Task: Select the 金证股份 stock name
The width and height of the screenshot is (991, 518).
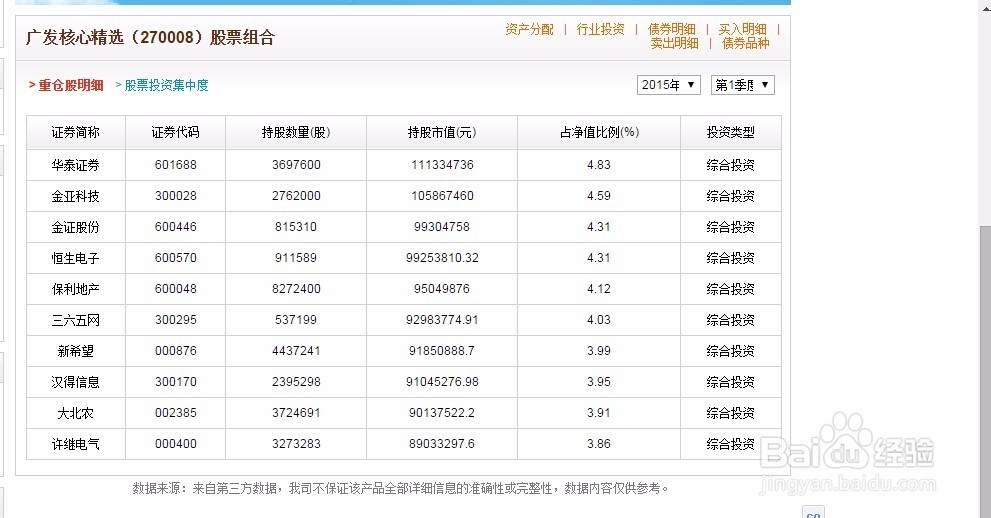Action: tap(76, 227)
